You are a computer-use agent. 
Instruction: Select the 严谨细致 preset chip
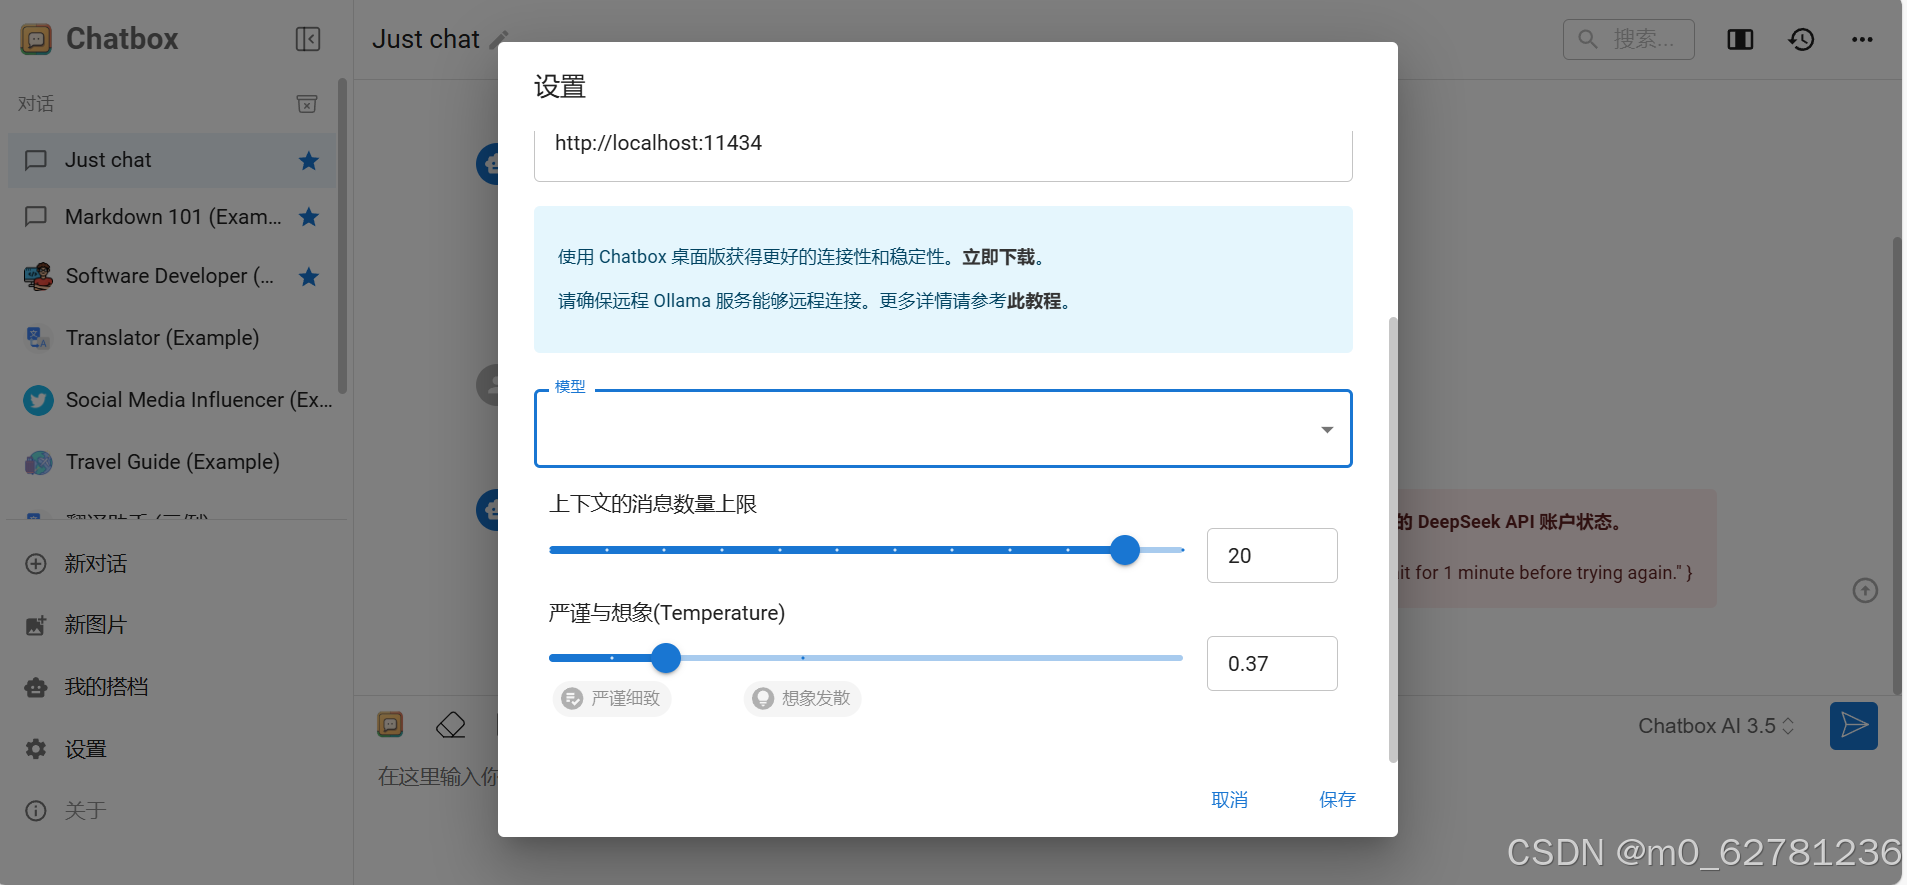pos(612,698)
